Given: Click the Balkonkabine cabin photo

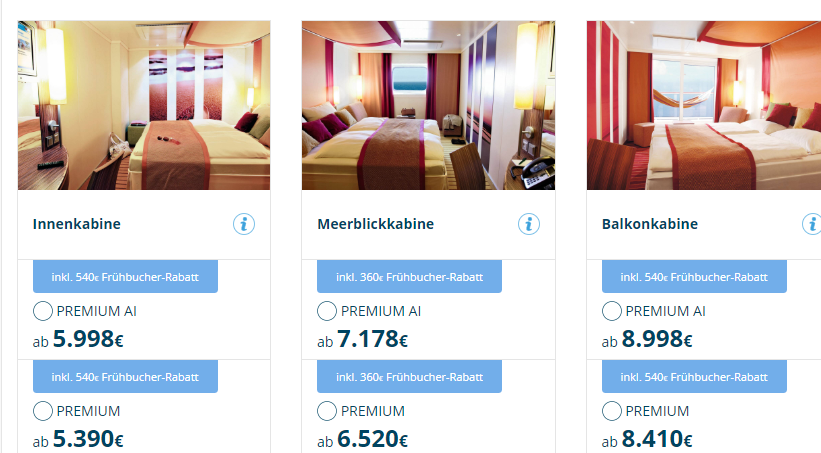Looking at the screenshot, I should 704,105.
